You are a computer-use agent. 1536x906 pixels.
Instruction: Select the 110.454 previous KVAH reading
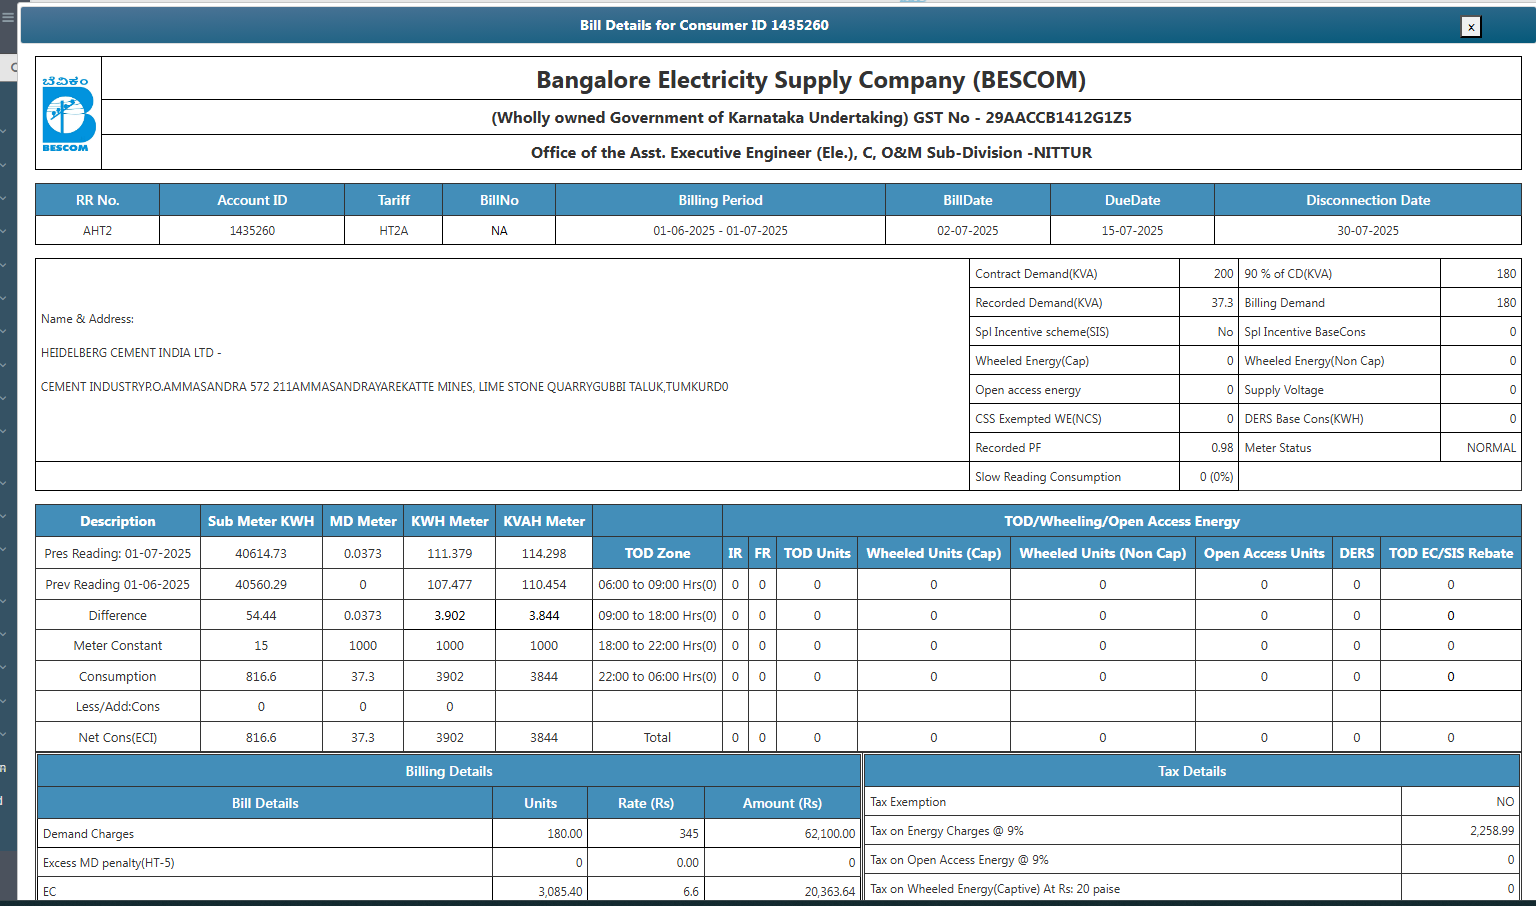544,584
